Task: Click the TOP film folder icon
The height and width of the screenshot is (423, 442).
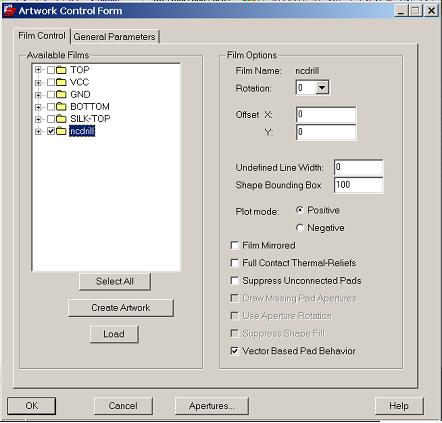Action: (x=61, y=70)
